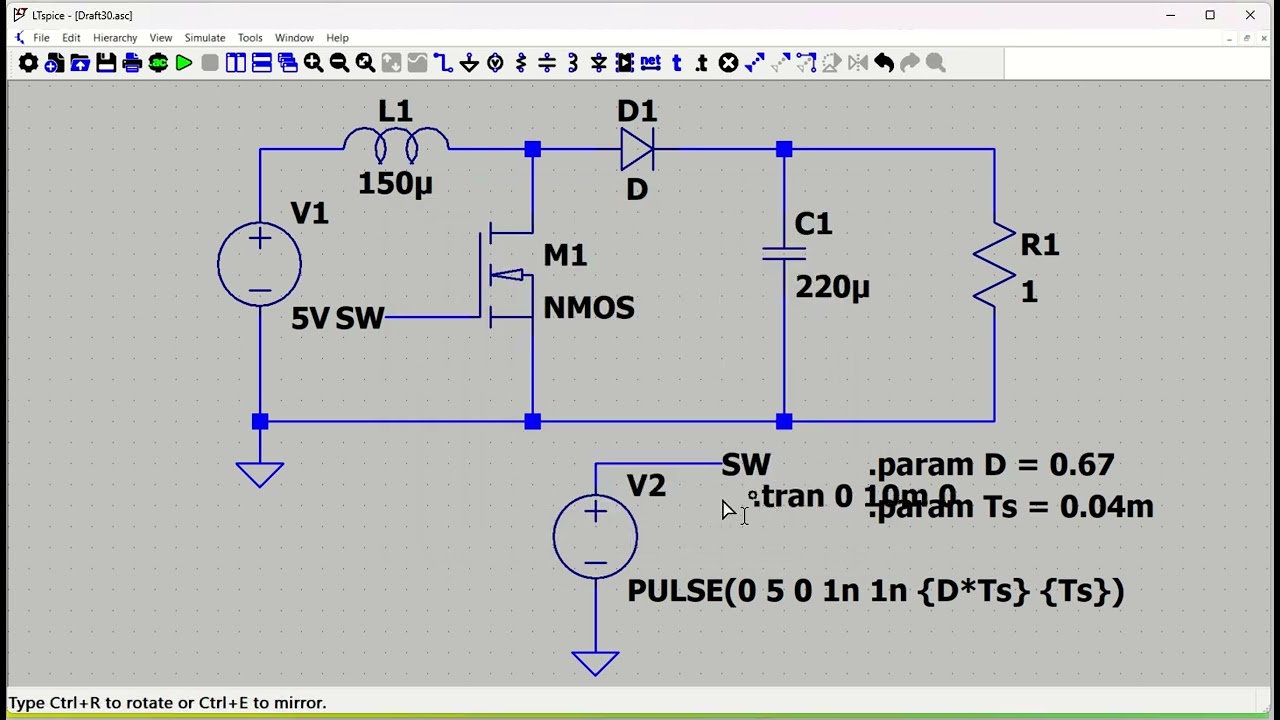Image resolution: width=1280 pixels, height=720 pixels.
Task: Open the Edit menu
Action: 71,38
